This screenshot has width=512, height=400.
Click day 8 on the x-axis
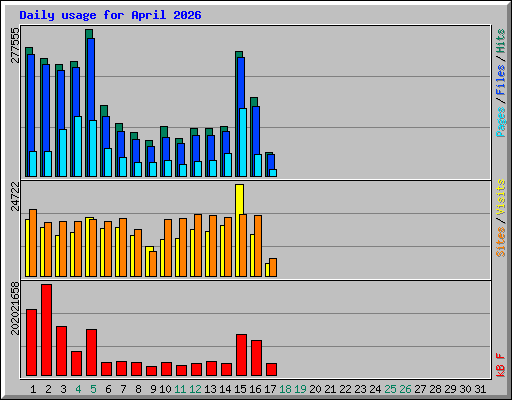(x=138, y=389)
